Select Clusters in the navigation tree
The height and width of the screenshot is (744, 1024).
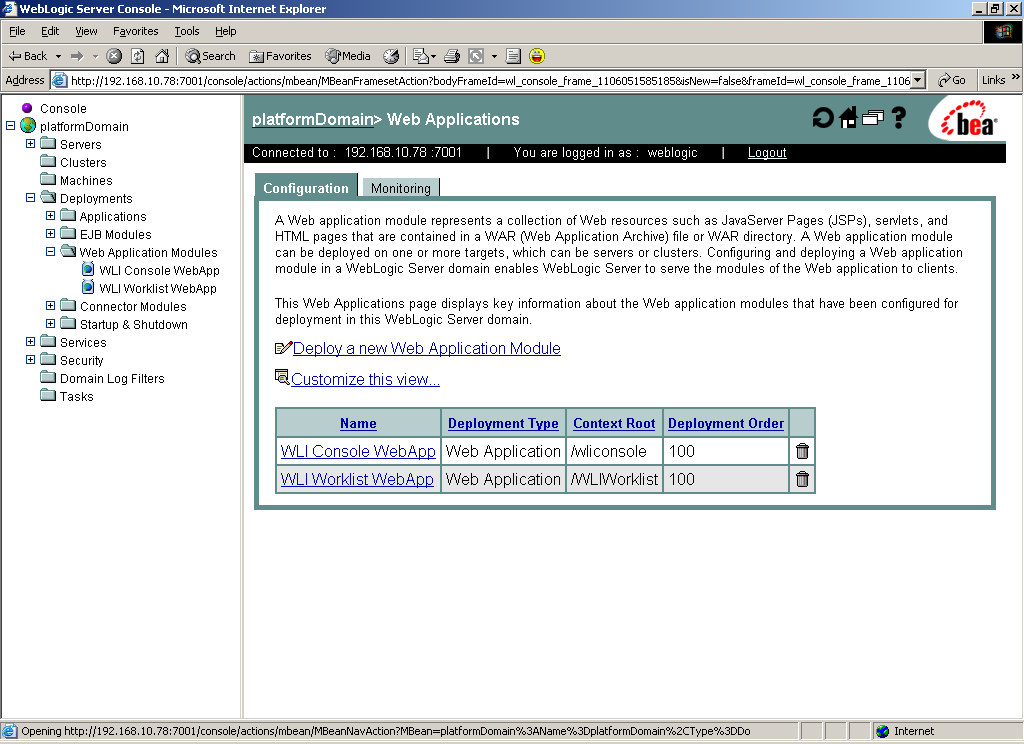click(83, 162)
